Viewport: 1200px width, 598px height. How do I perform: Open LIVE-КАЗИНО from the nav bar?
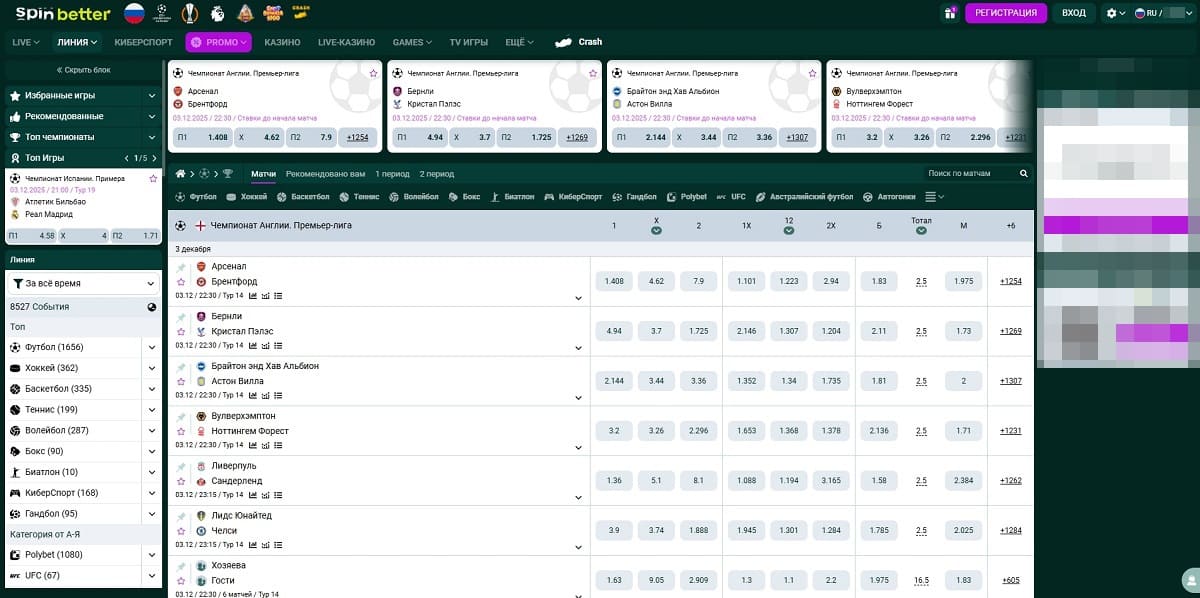[x=346, y=42]
